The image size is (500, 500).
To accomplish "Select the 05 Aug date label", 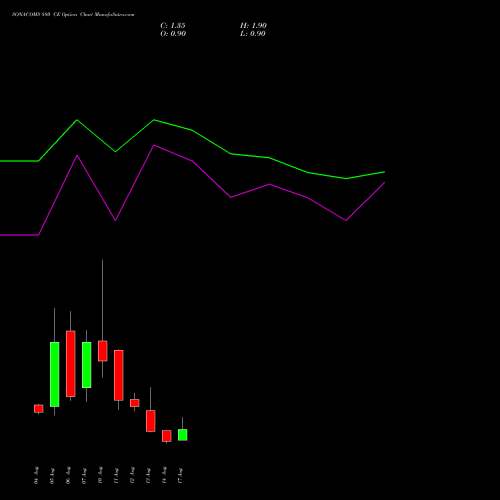I will tap(52, 475).
